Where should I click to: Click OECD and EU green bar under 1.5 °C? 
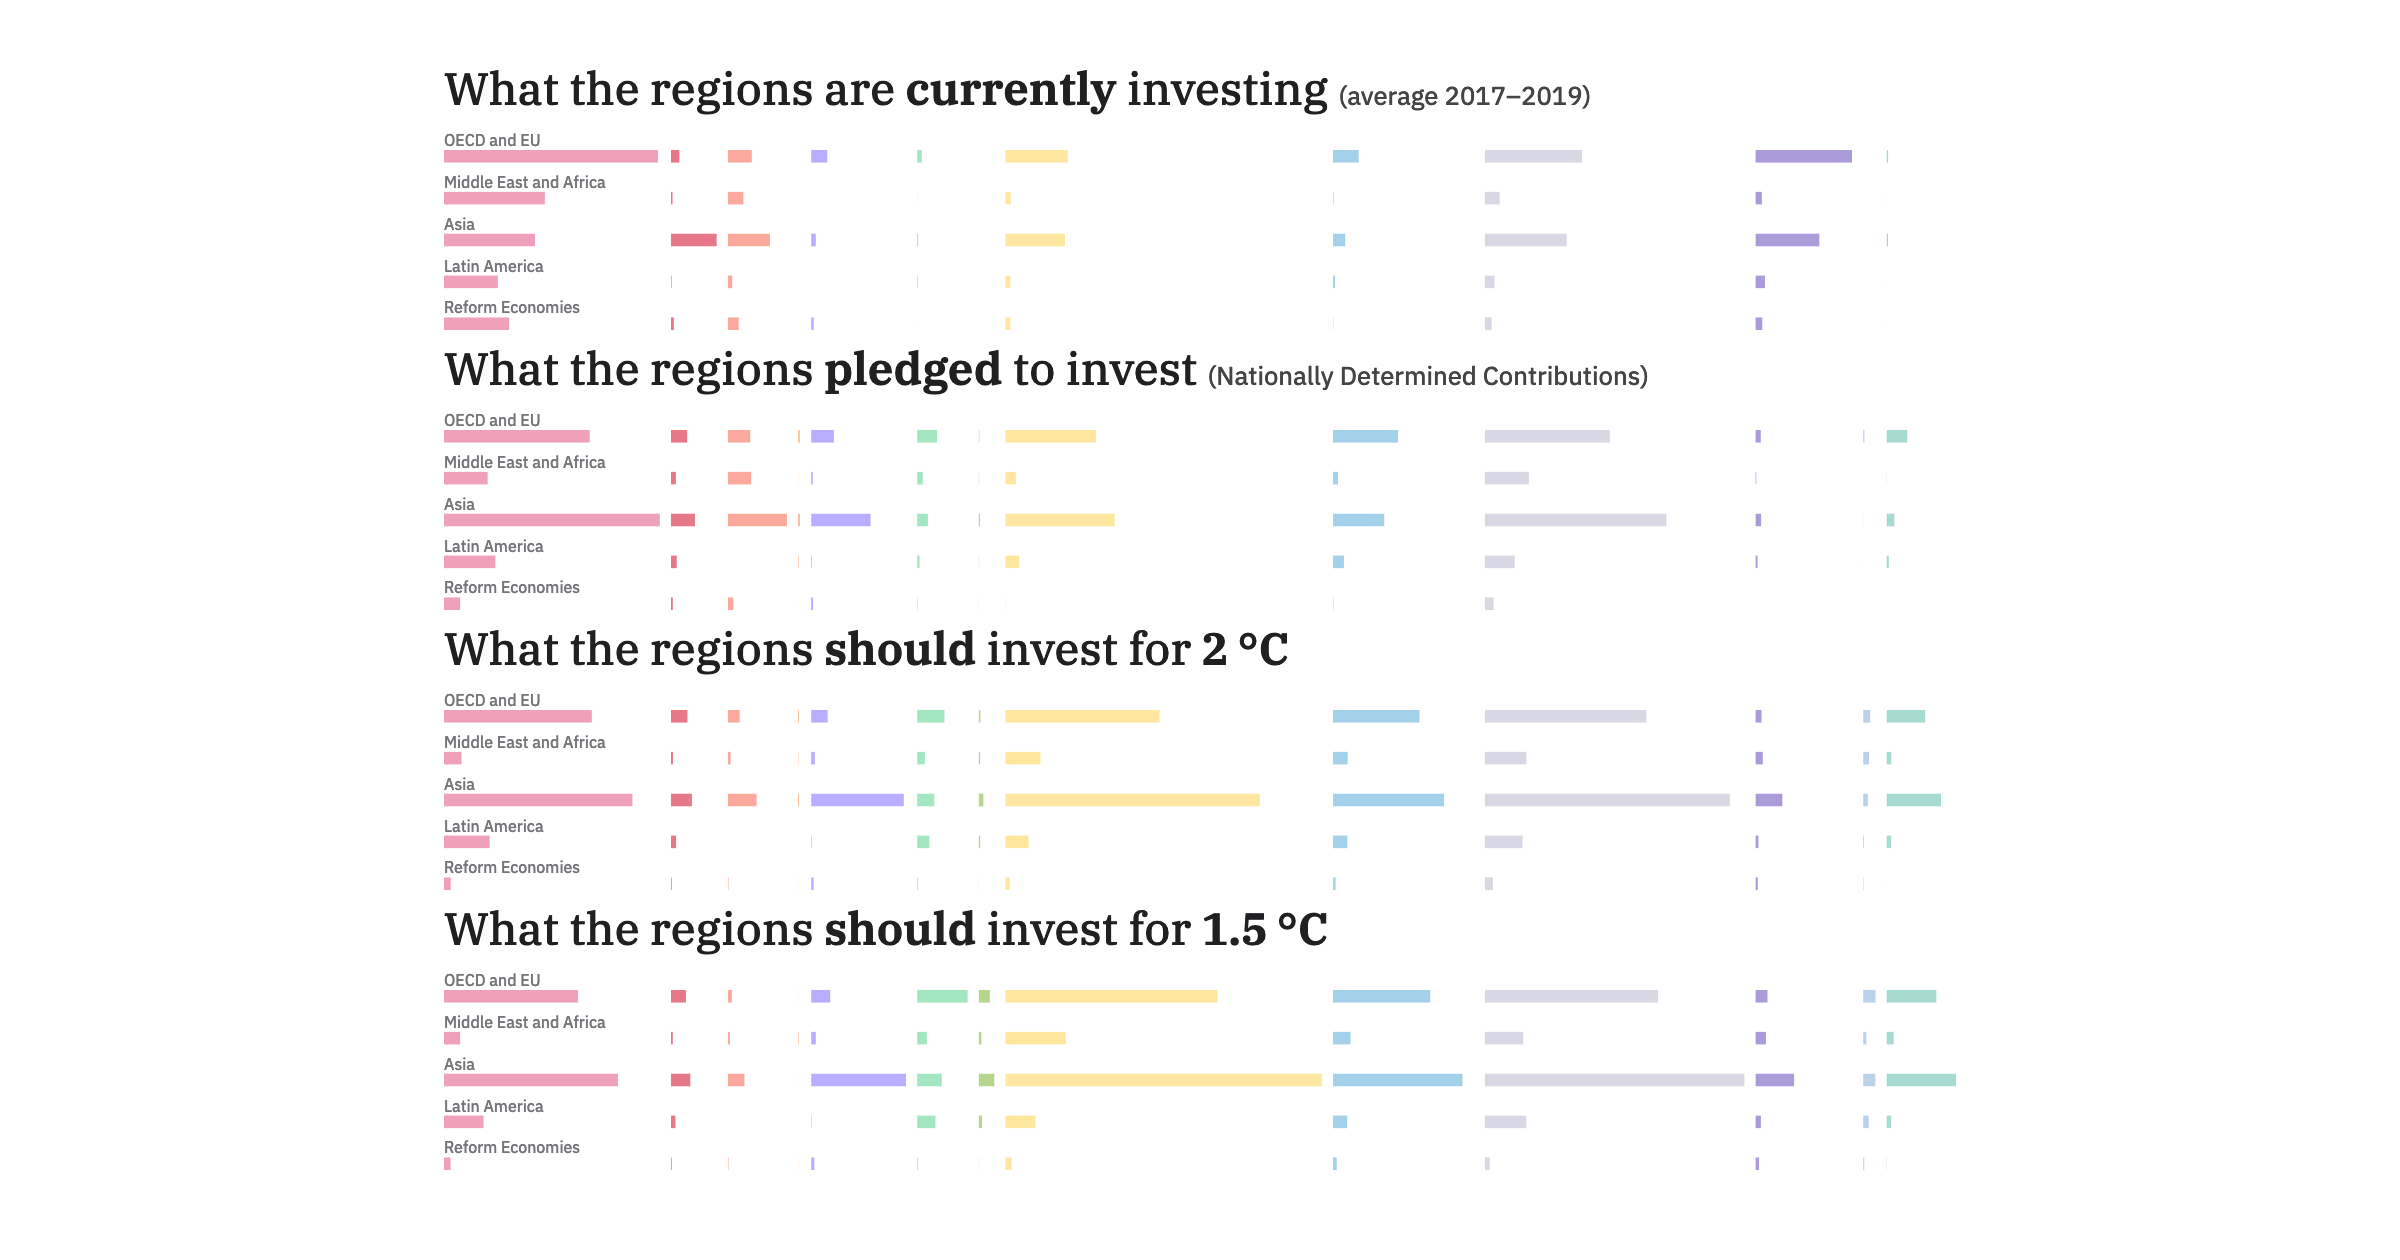[942, 996]
